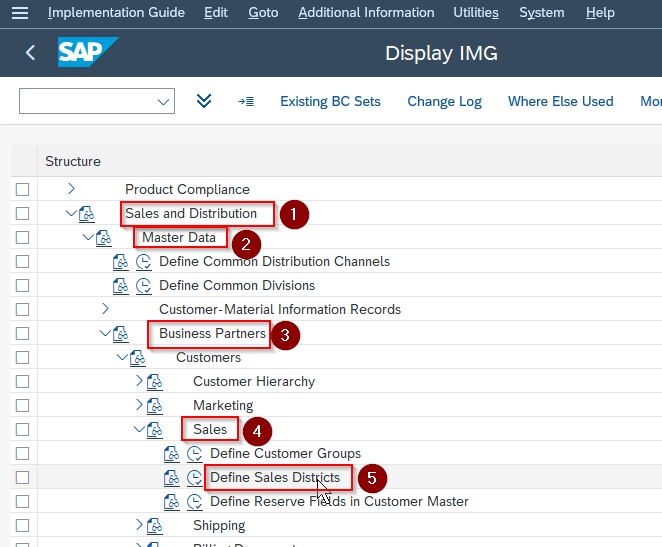Screen dimensions: 662x547
Task: Open documentation icon for Master Data
Action: 103,238
